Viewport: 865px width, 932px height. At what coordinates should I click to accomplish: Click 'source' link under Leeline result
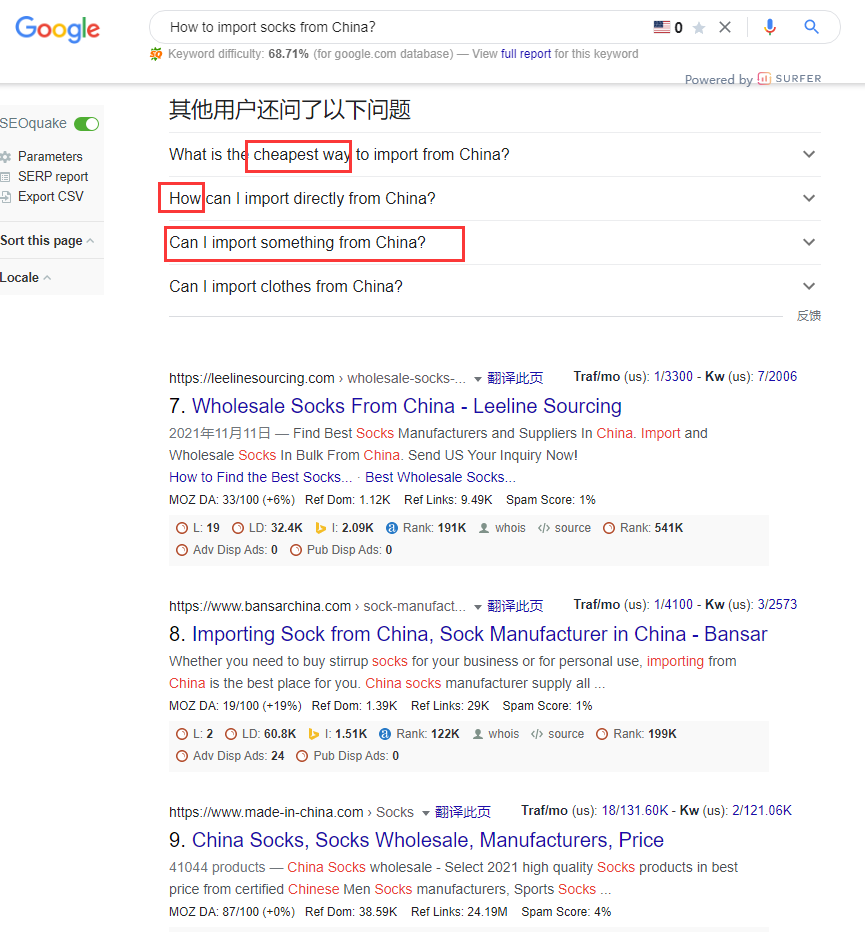[572, 528]
